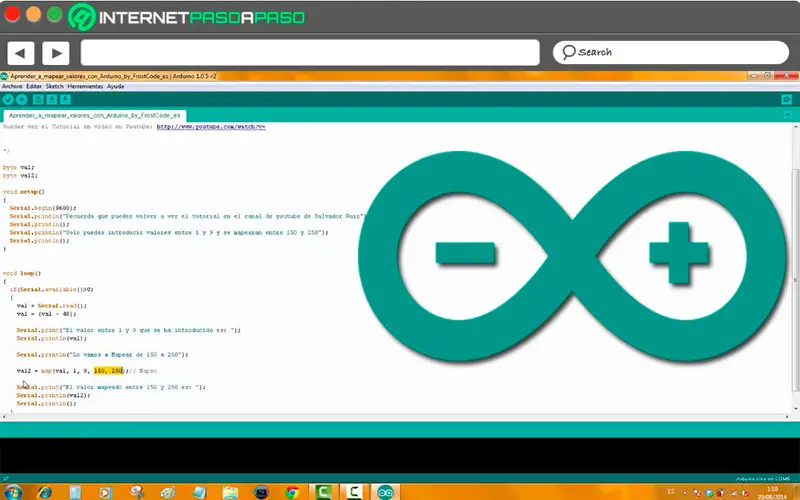Image resolution: width=800 pixels, height=500 pixels.
Task: Open the Herramientas menu
Action: (85, 86)
